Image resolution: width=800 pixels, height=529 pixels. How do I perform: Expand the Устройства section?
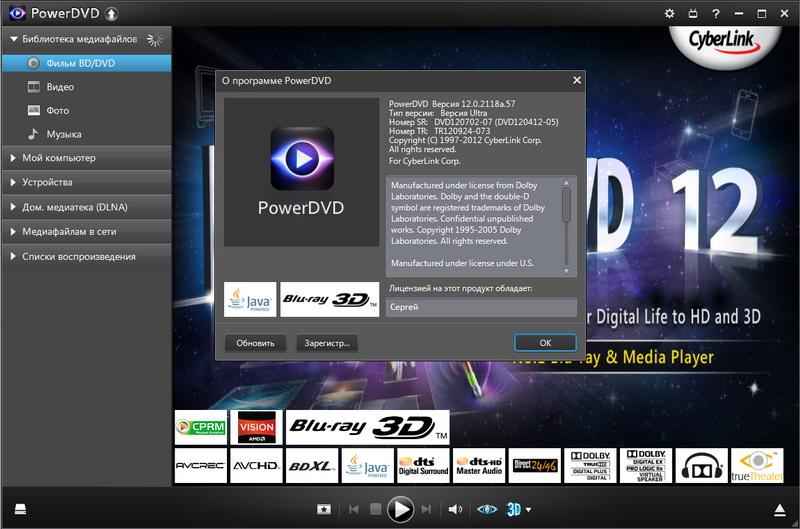(87, 182)
